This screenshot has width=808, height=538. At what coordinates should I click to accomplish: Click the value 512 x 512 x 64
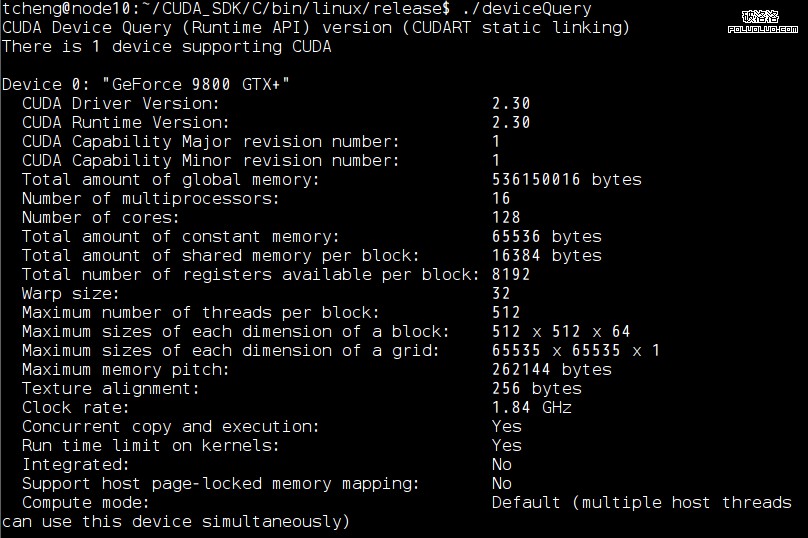click(561, 332)
